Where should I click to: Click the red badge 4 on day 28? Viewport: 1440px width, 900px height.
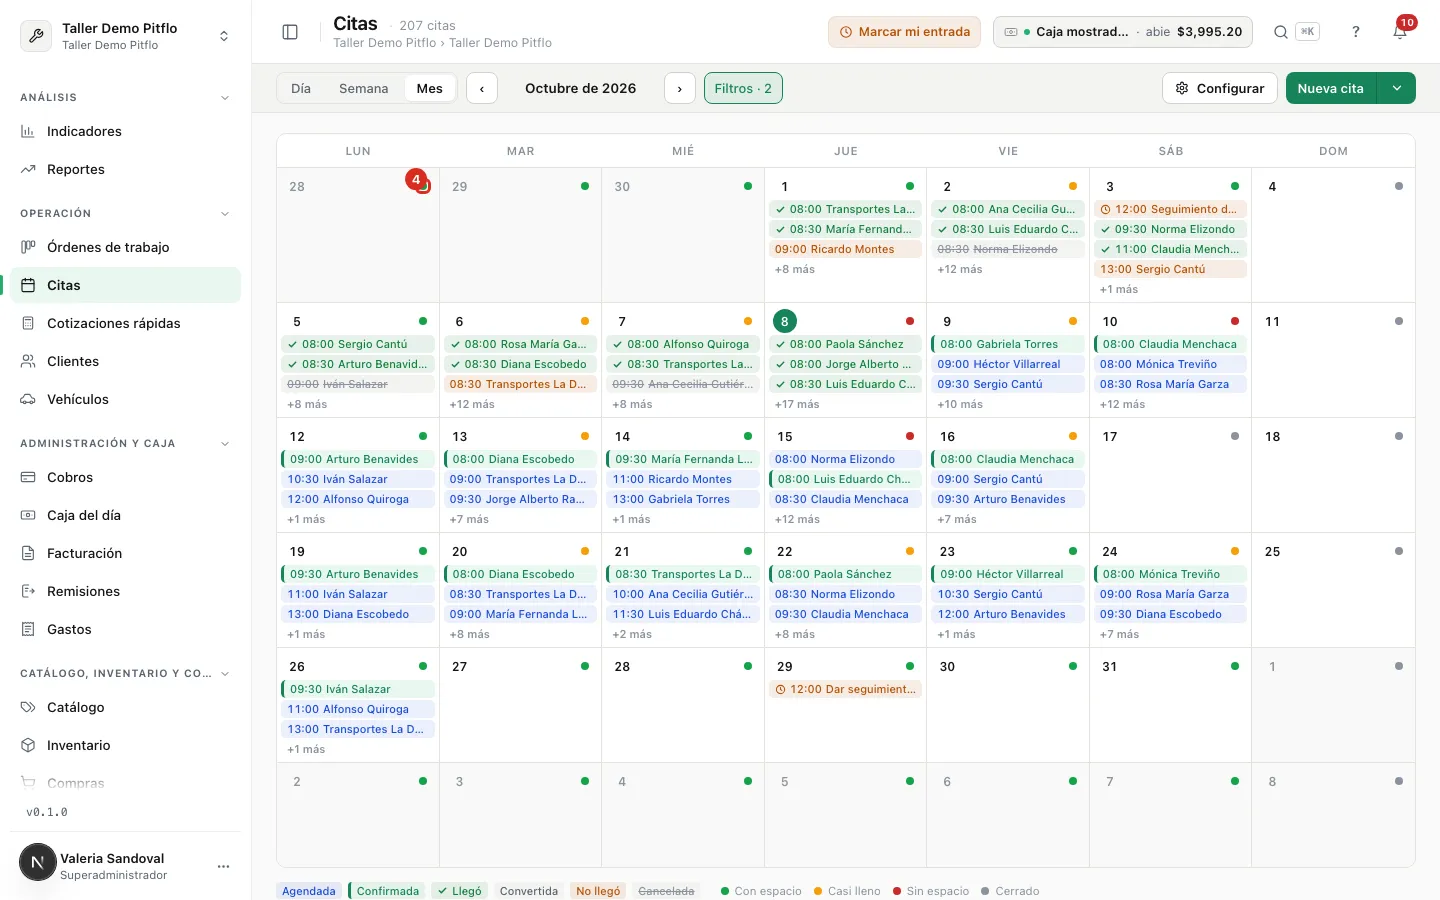coord(416,180)
